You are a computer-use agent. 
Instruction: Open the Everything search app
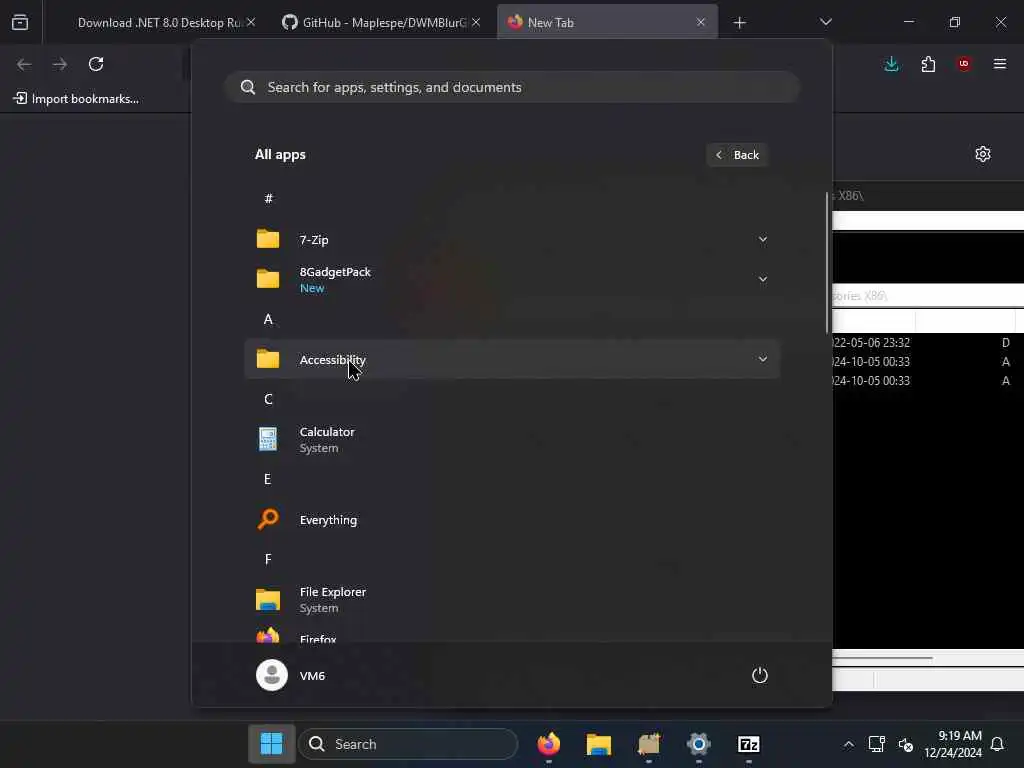coord(512,520)
